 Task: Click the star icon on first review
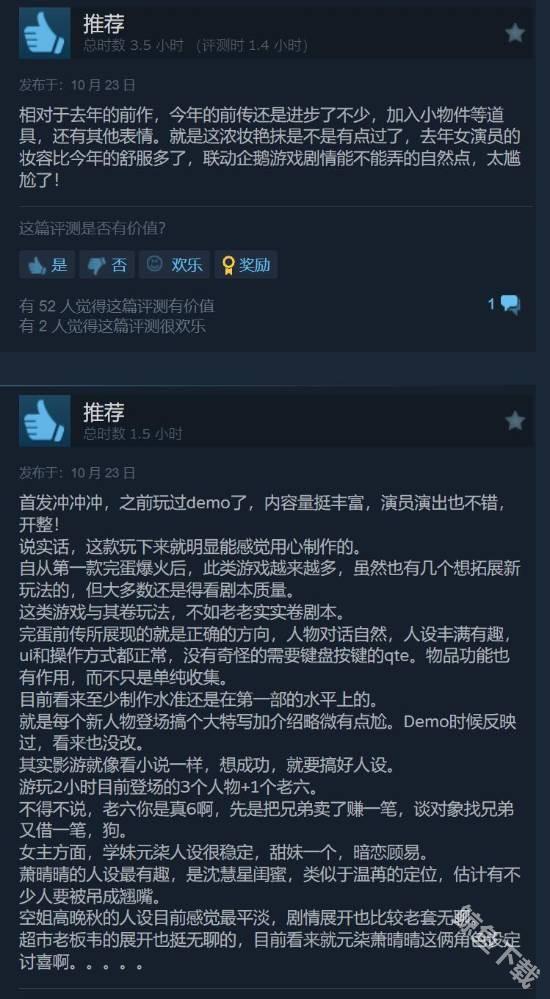(x=515, y=33)
